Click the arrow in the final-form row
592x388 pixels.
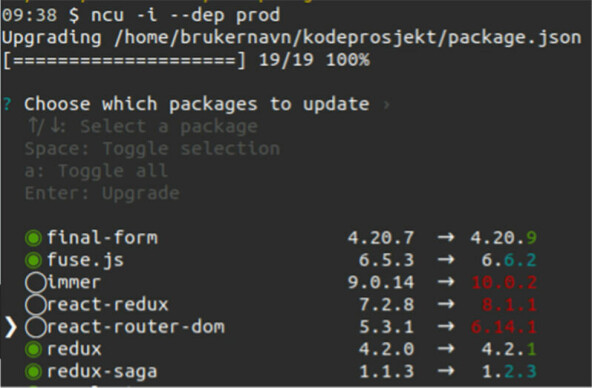tap(446, 238)
